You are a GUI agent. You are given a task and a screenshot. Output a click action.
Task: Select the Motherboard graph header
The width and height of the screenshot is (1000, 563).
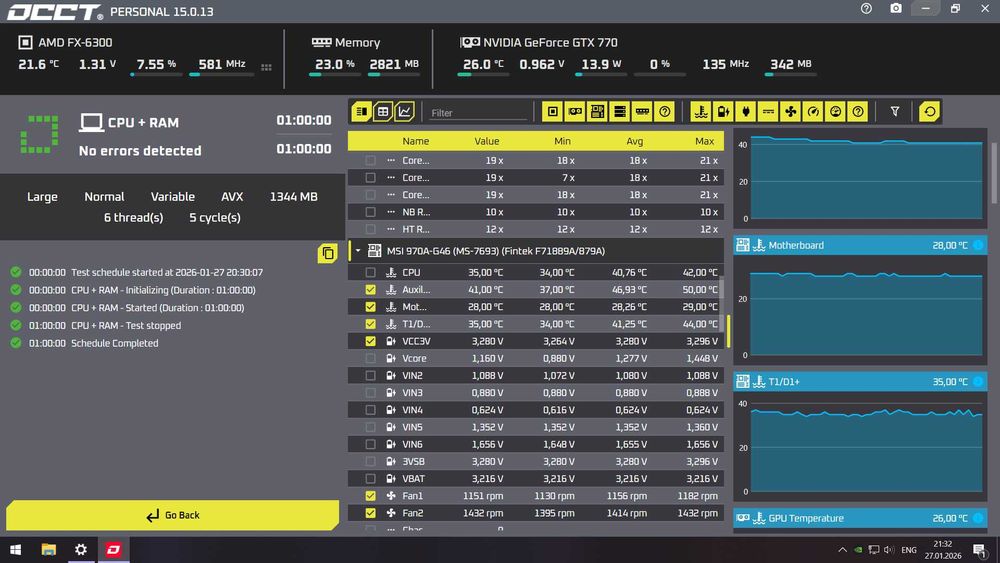tap(860, 245)
